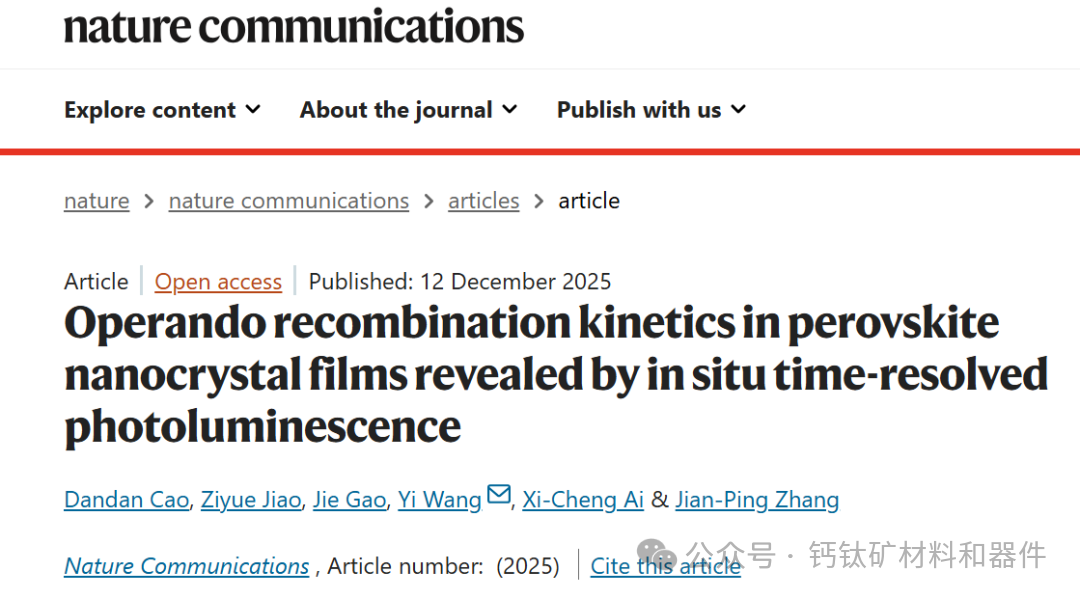The height and width of the screenshot is (598, 1080).
Task: Go to the nature breadcrumb link
Action: [x=96, y=201]
